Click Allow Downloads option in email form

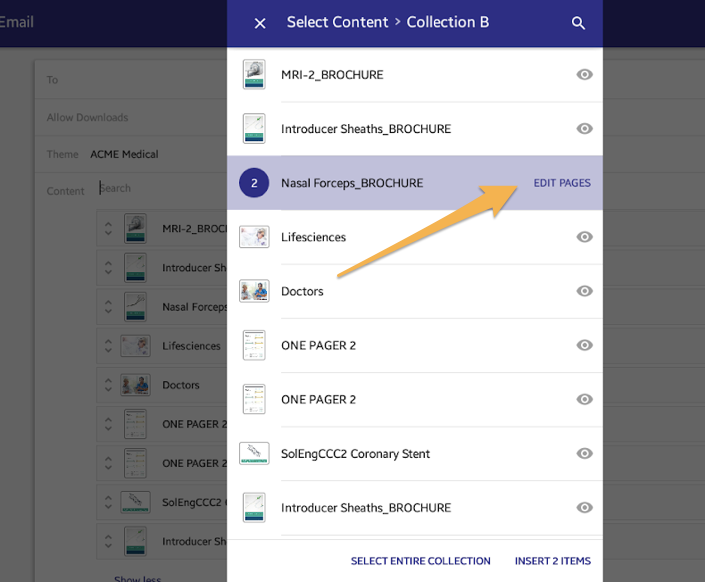point(87,117)
